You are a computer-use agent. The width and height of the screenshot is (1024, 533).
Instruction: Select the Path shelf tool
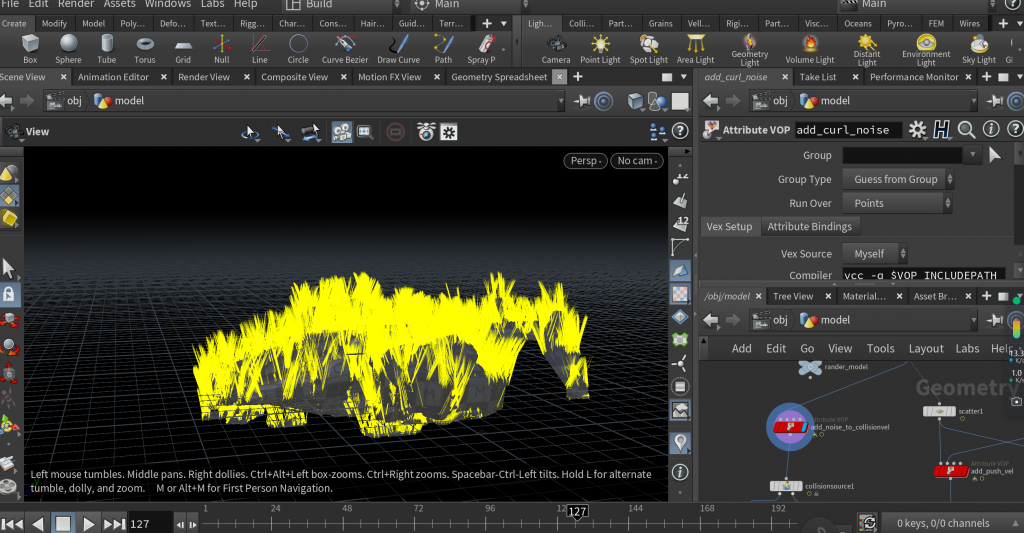[x=443, y=49]
